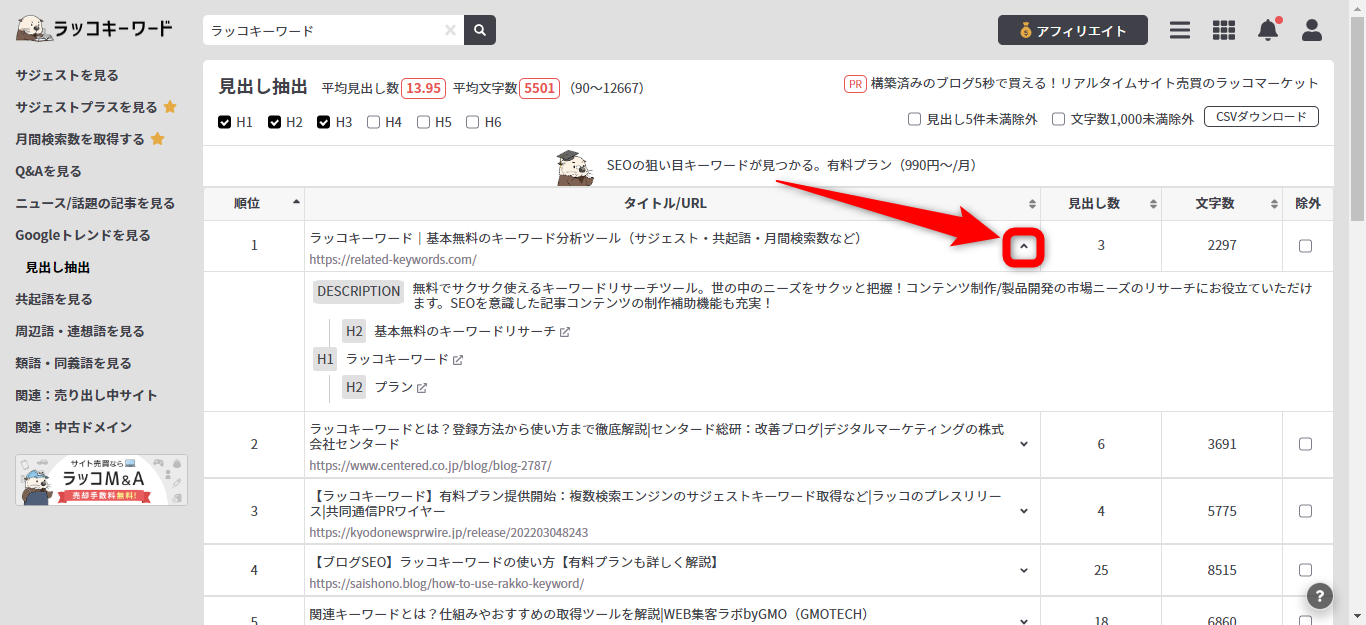Open 類語・同義語を見る in sidebar
1366x625 pixels.
73,363
